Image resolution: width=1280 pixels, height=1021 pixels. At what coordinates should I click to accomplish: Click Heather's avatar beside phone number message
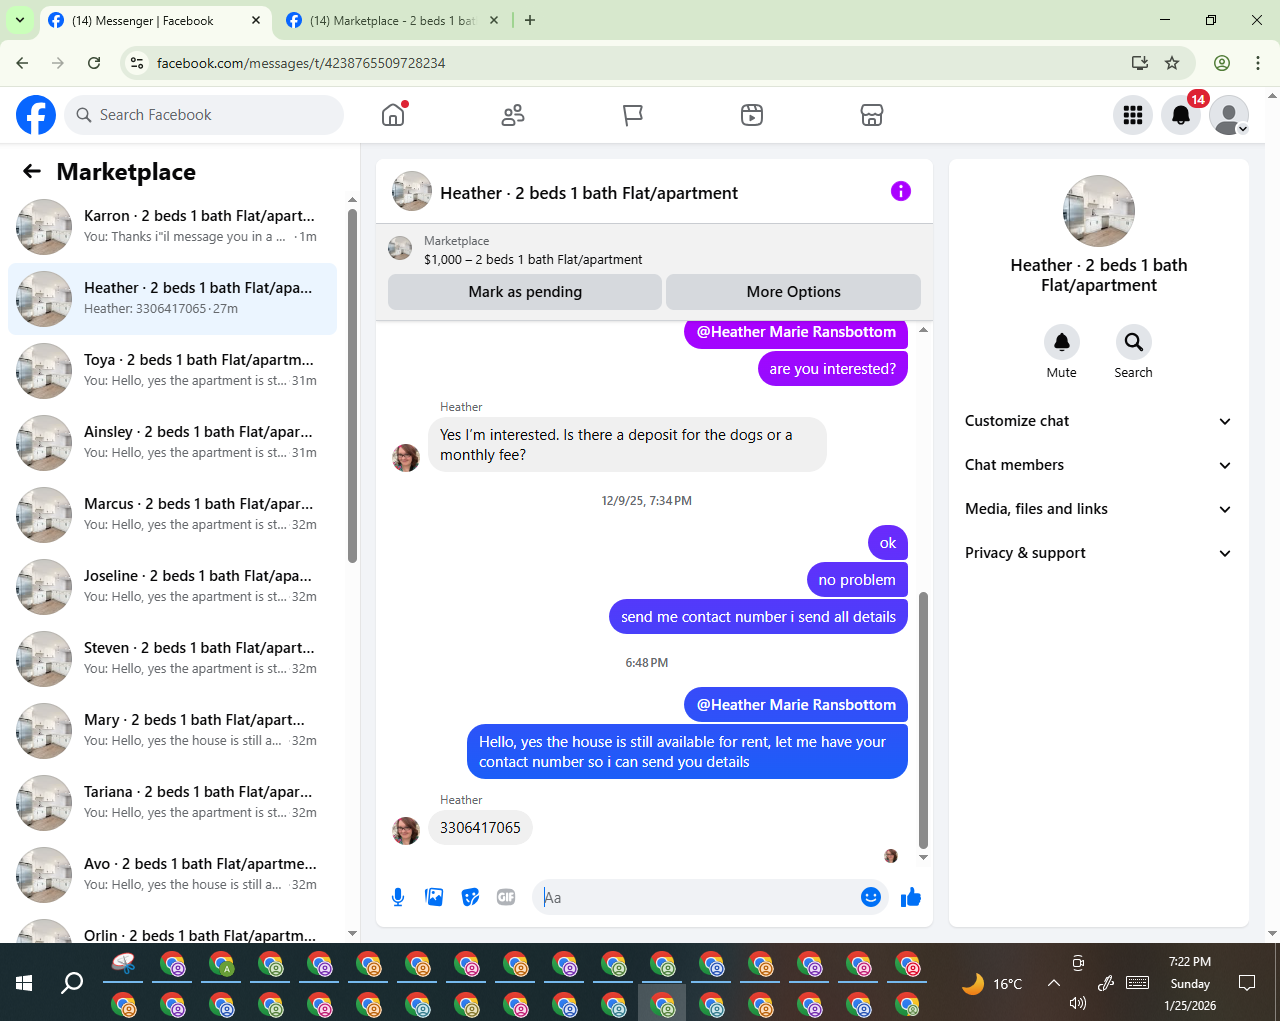[406, 830]
